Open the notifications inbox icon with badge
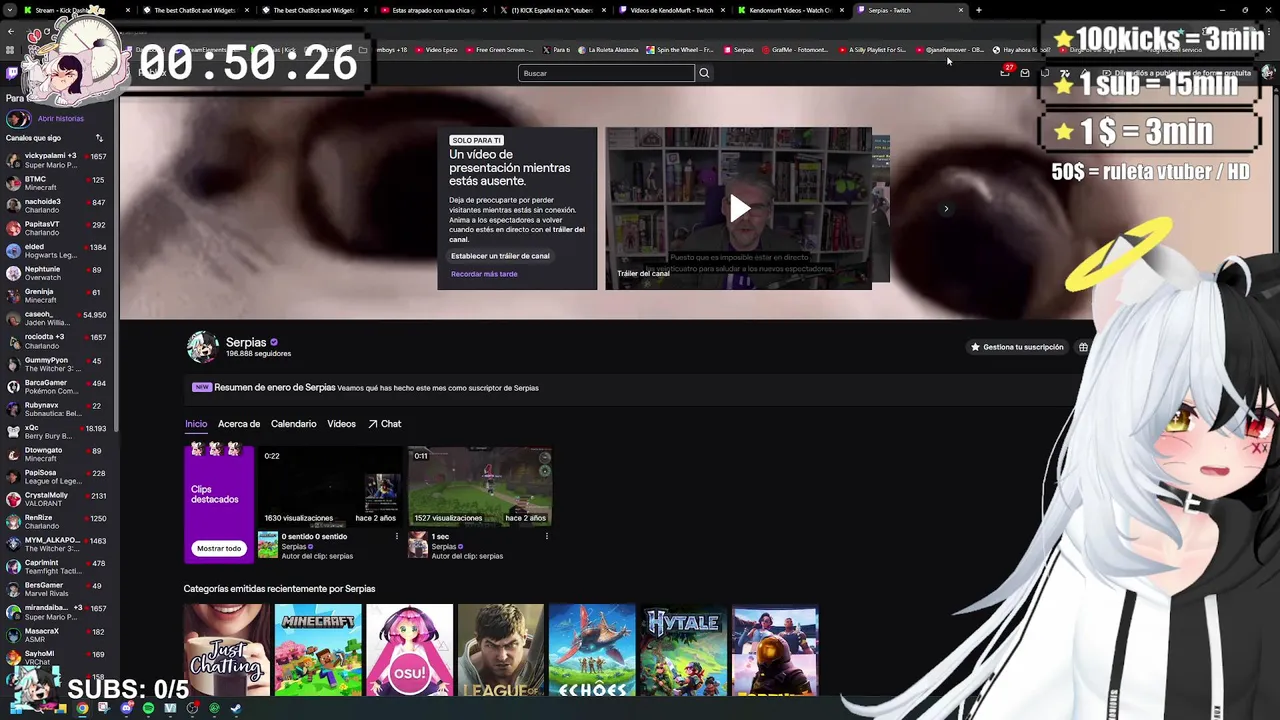The width and height of the screenshot is (1280, 720). point(1006,72)
